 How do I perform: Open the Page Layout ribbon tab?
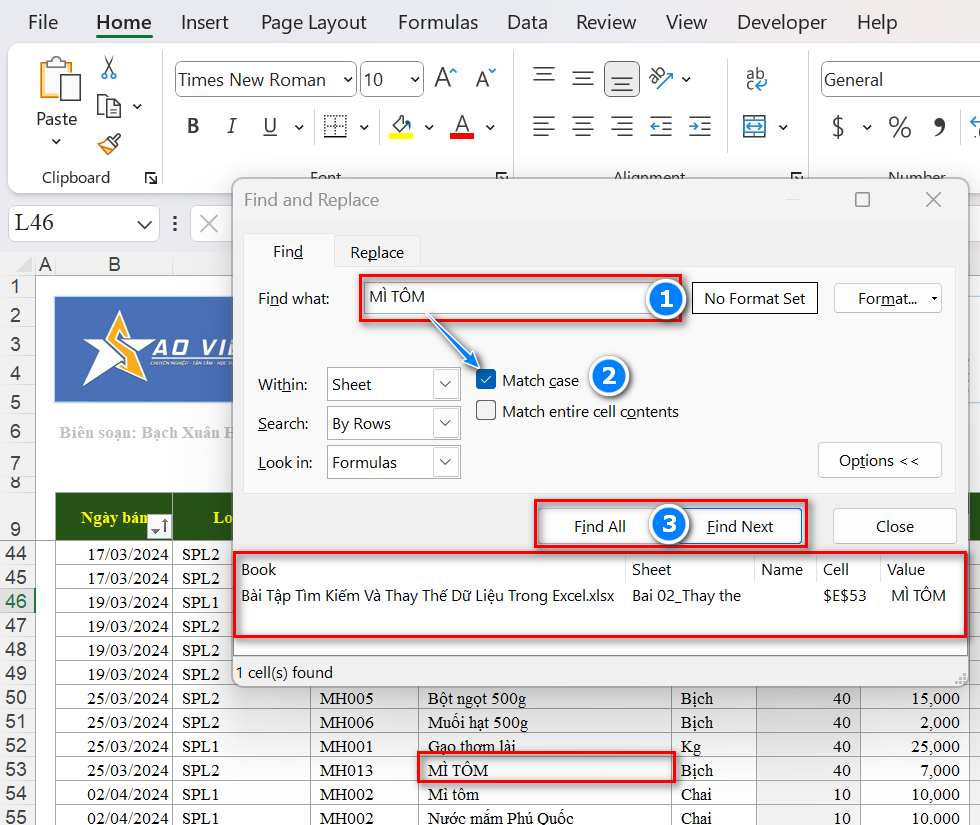[314, 22]
